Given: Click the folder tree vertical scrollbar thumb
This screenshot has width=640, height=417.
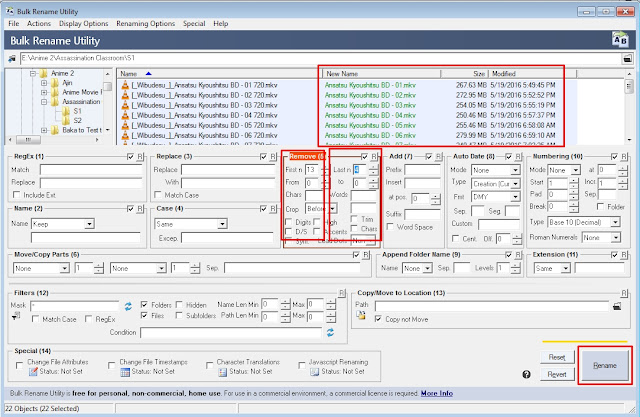Looking at the screenshot, I should pyautogui.click(x=108, y=86).
